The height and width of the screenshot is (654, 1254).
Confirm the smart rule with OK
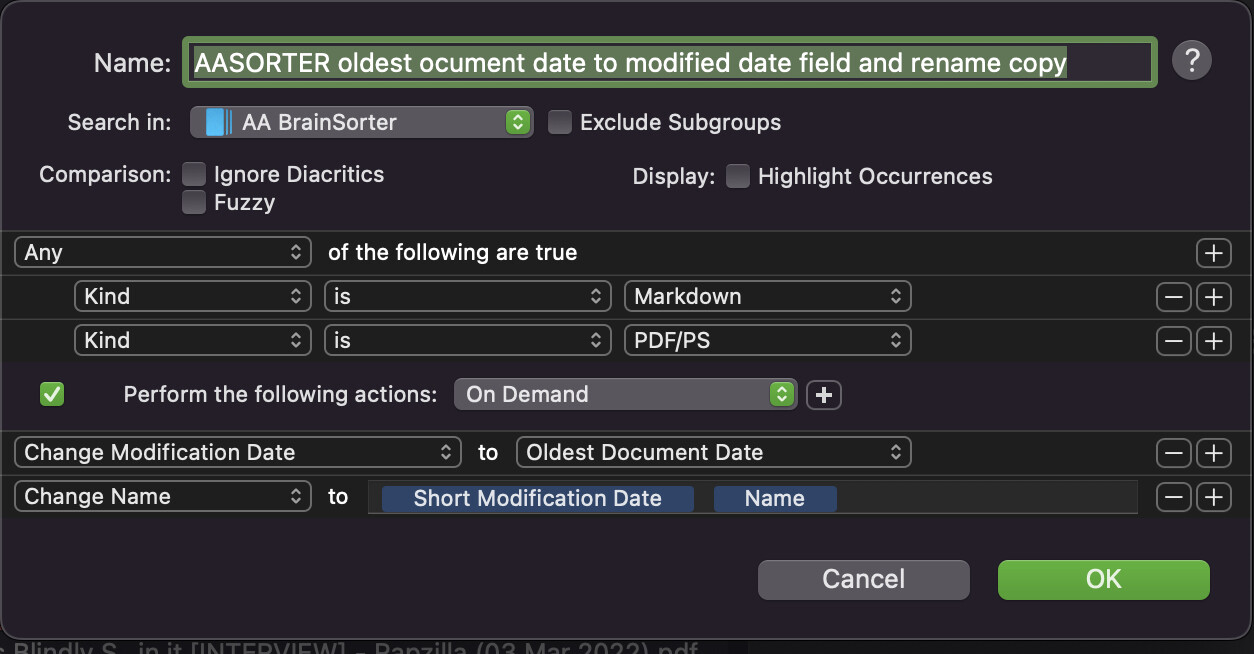(1103, 579)
